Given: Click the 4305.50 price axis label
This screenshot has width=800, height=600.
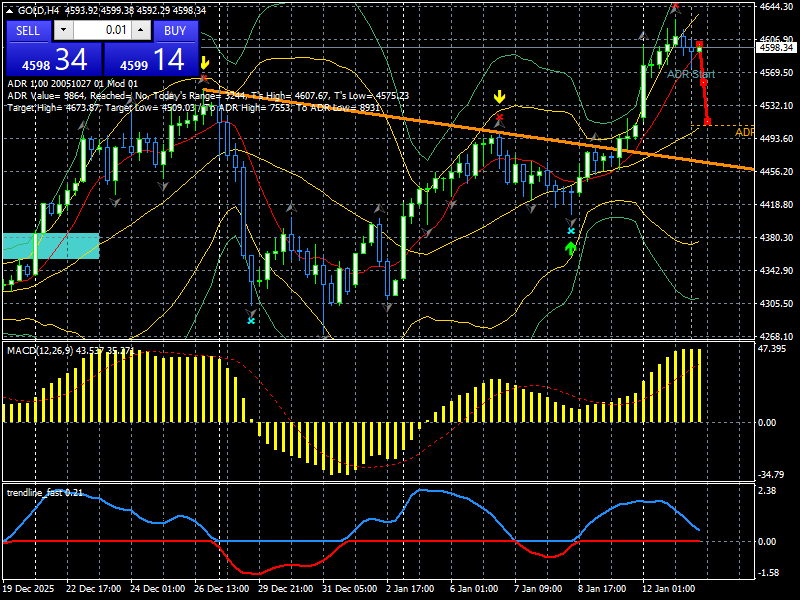Looking at the screenshot, I should pos(776,304).
